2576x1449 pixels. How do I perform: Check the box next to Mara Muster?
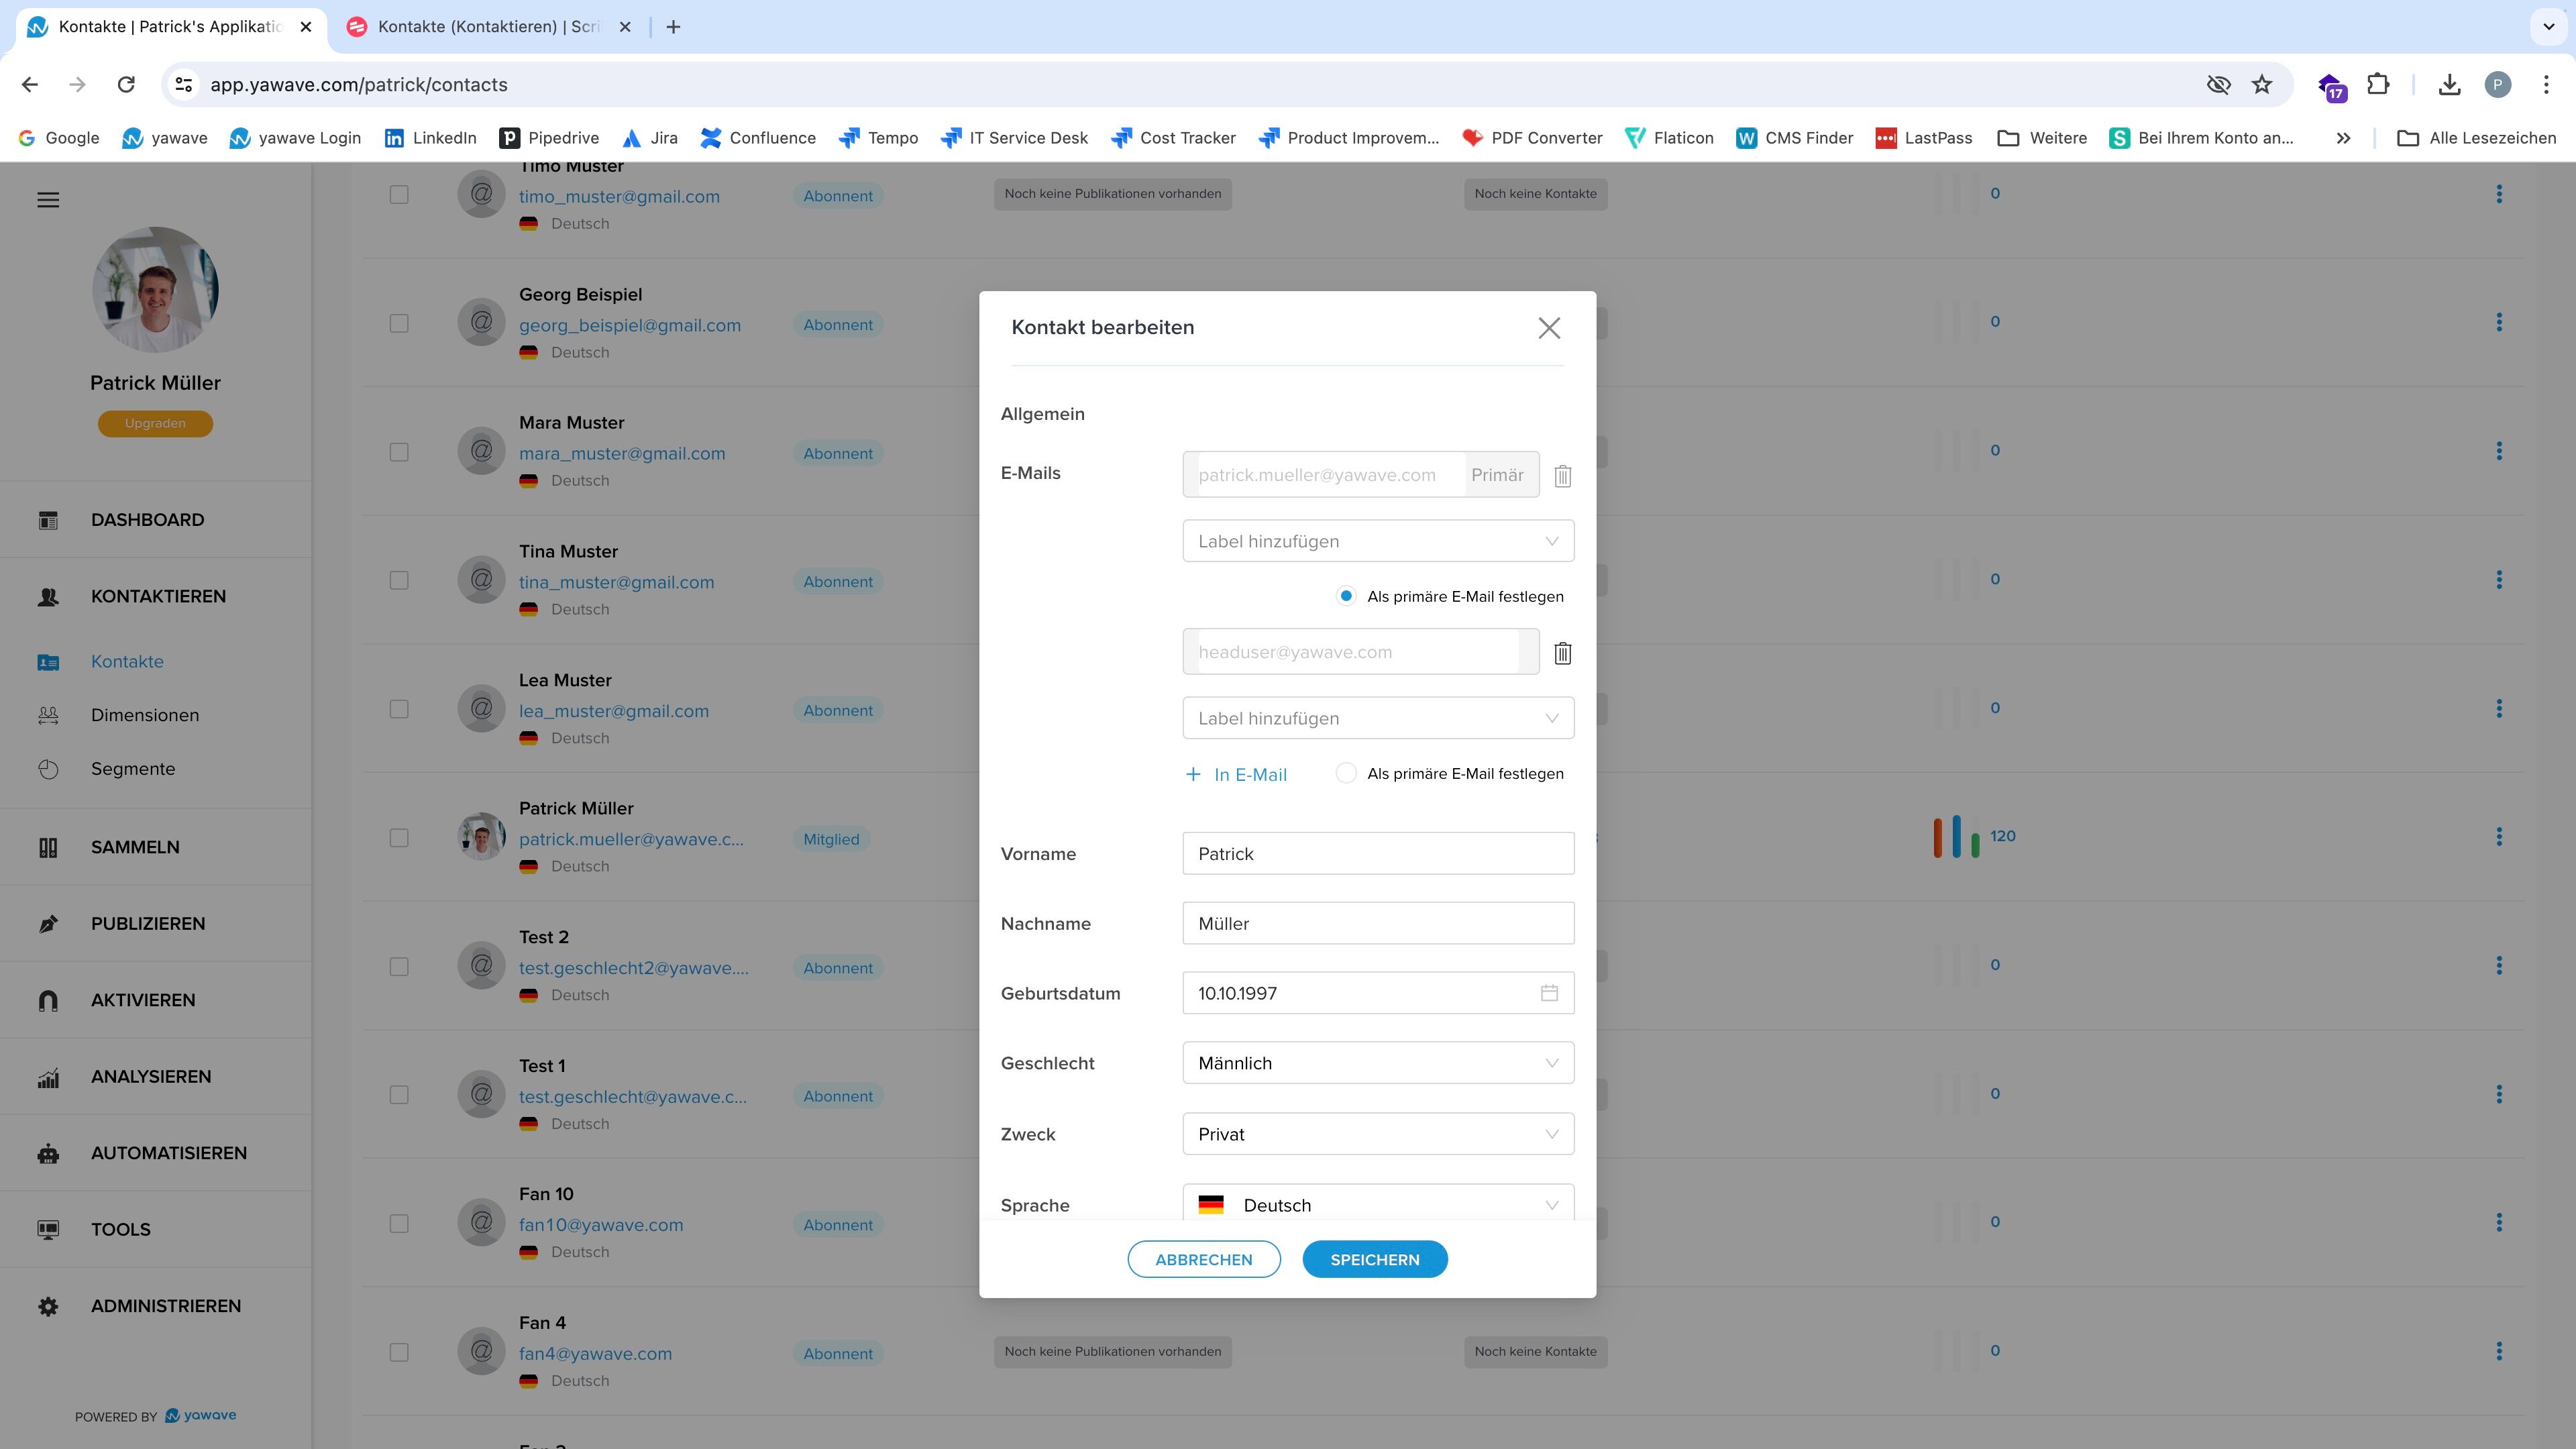point(399,452)
